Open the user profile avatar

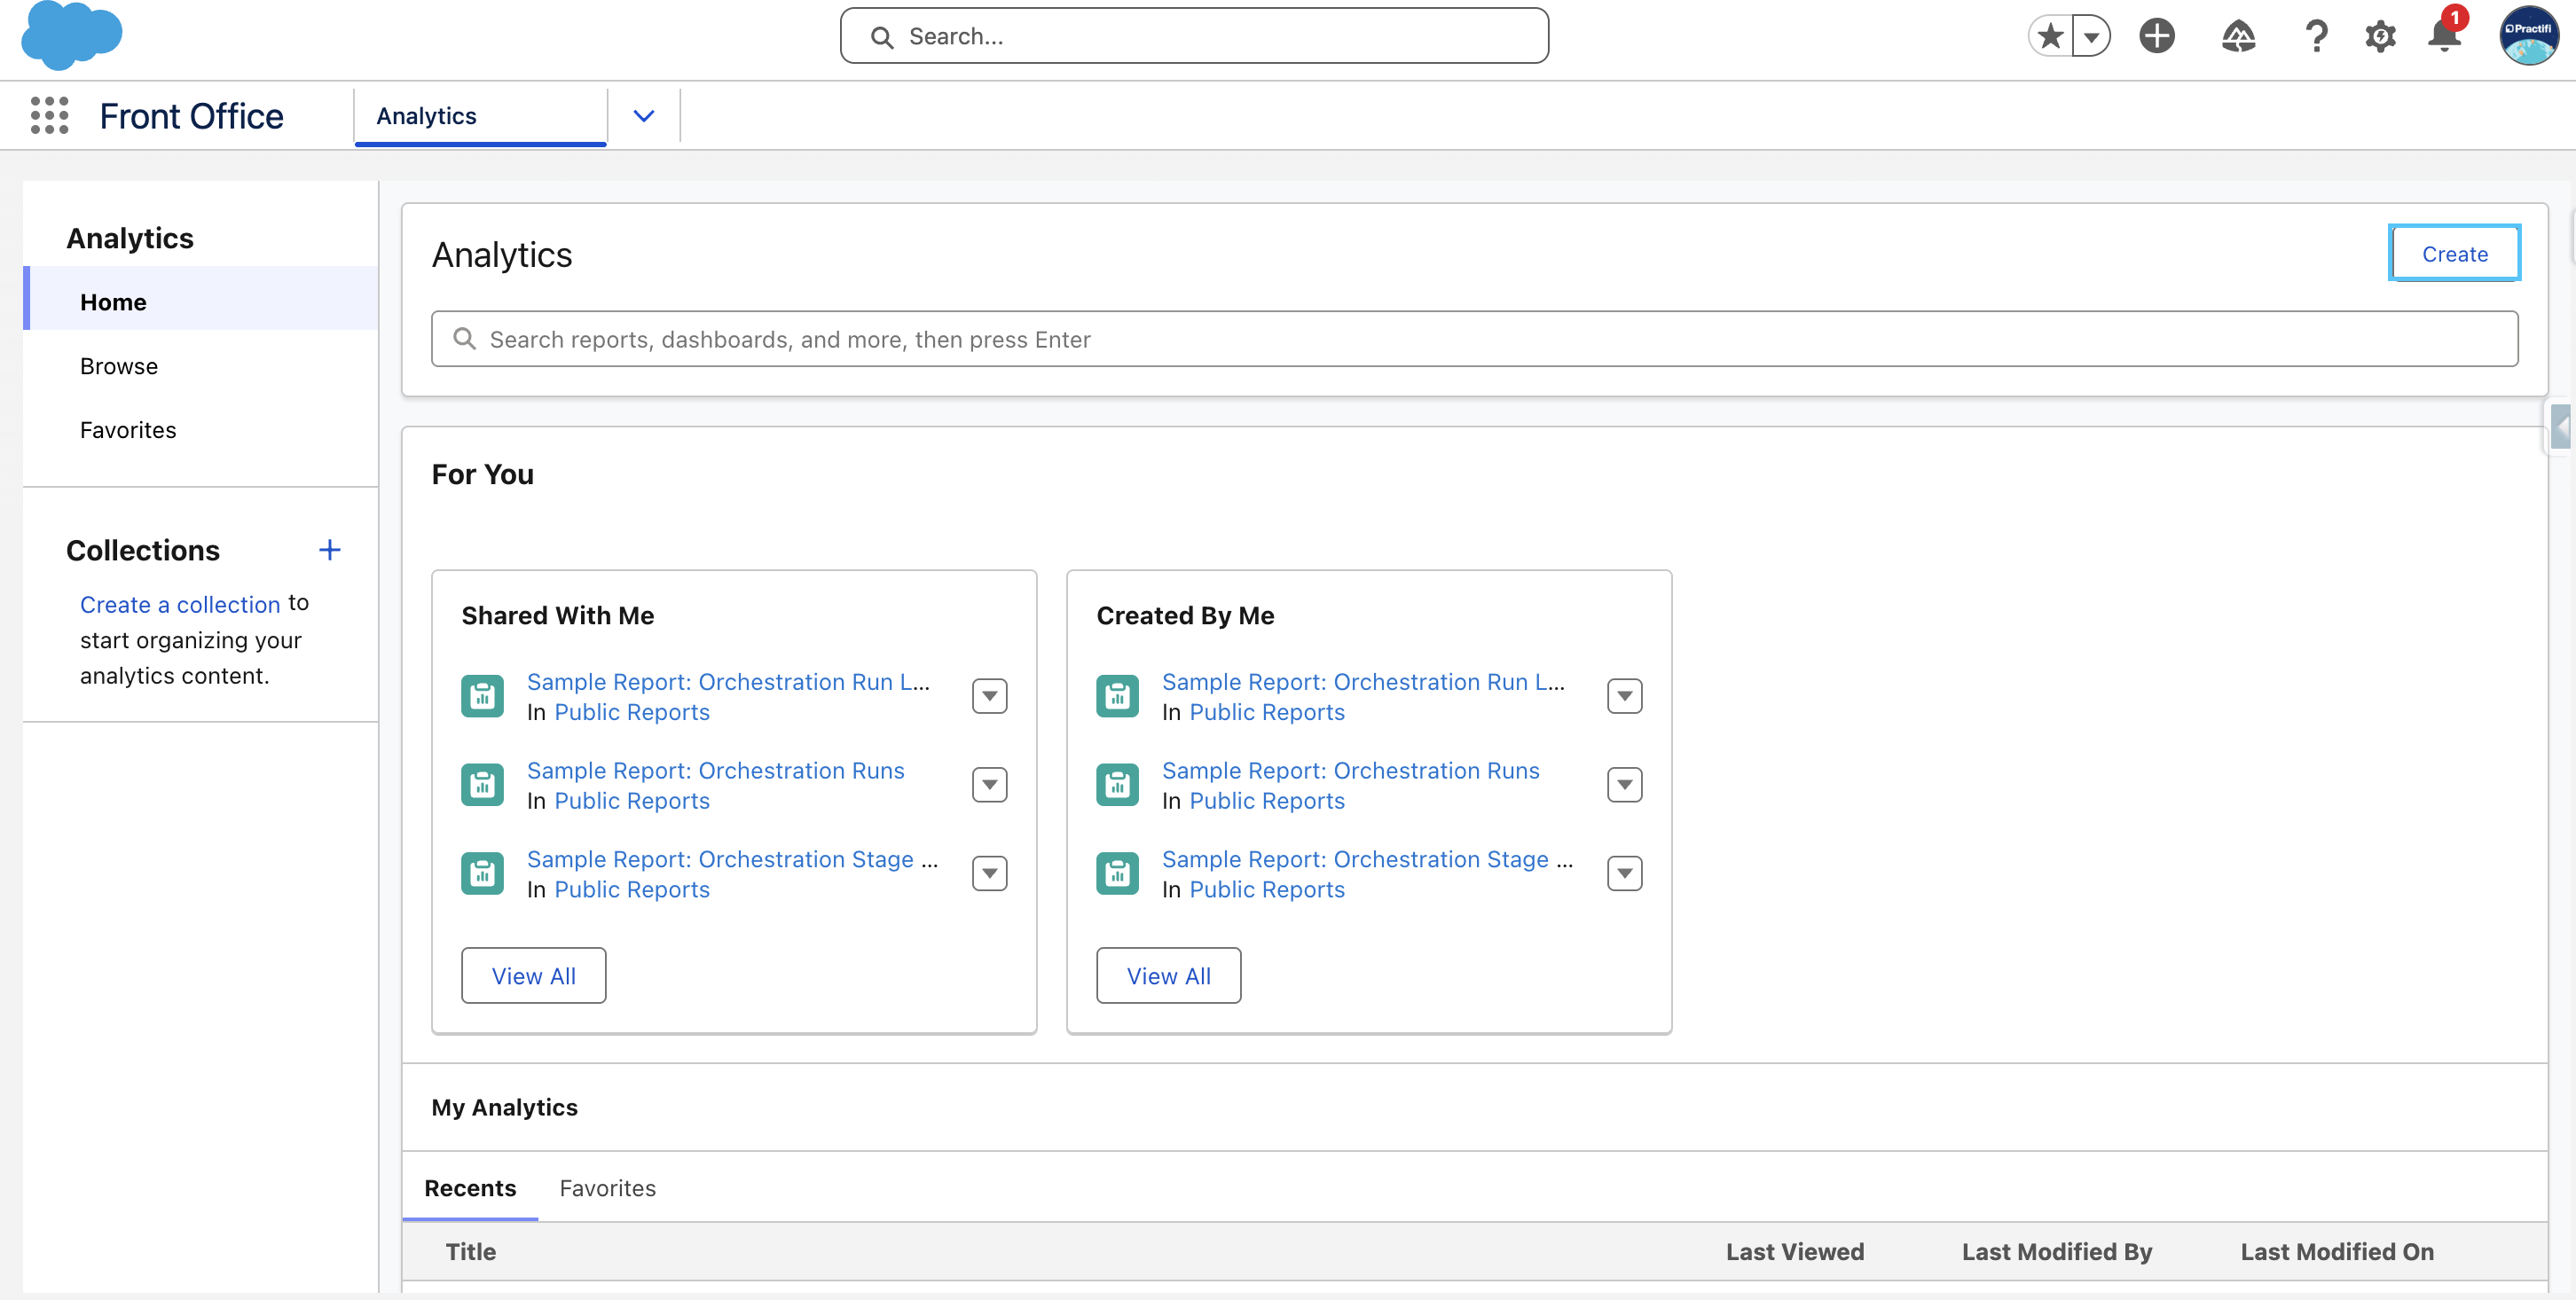[2528, 36]
